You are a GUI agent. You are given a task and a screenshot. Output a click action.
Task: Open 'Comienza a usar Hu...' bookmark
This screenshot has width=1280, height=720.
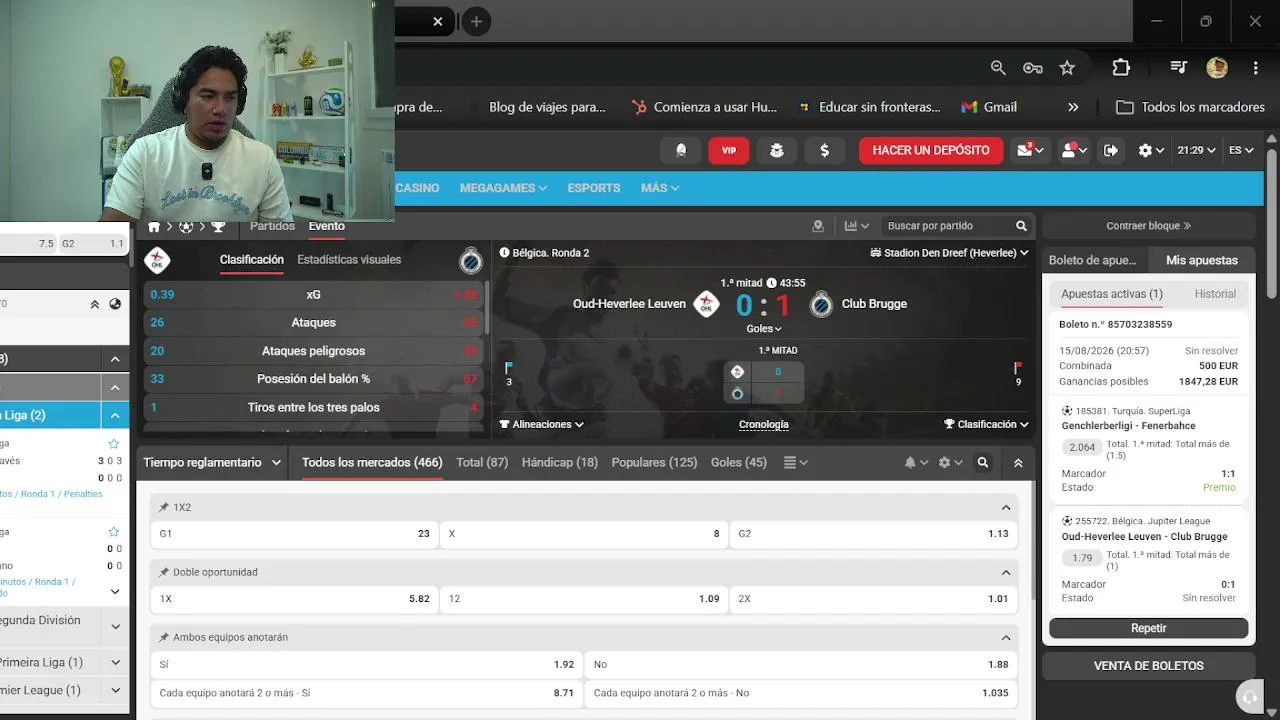[704, 107]
